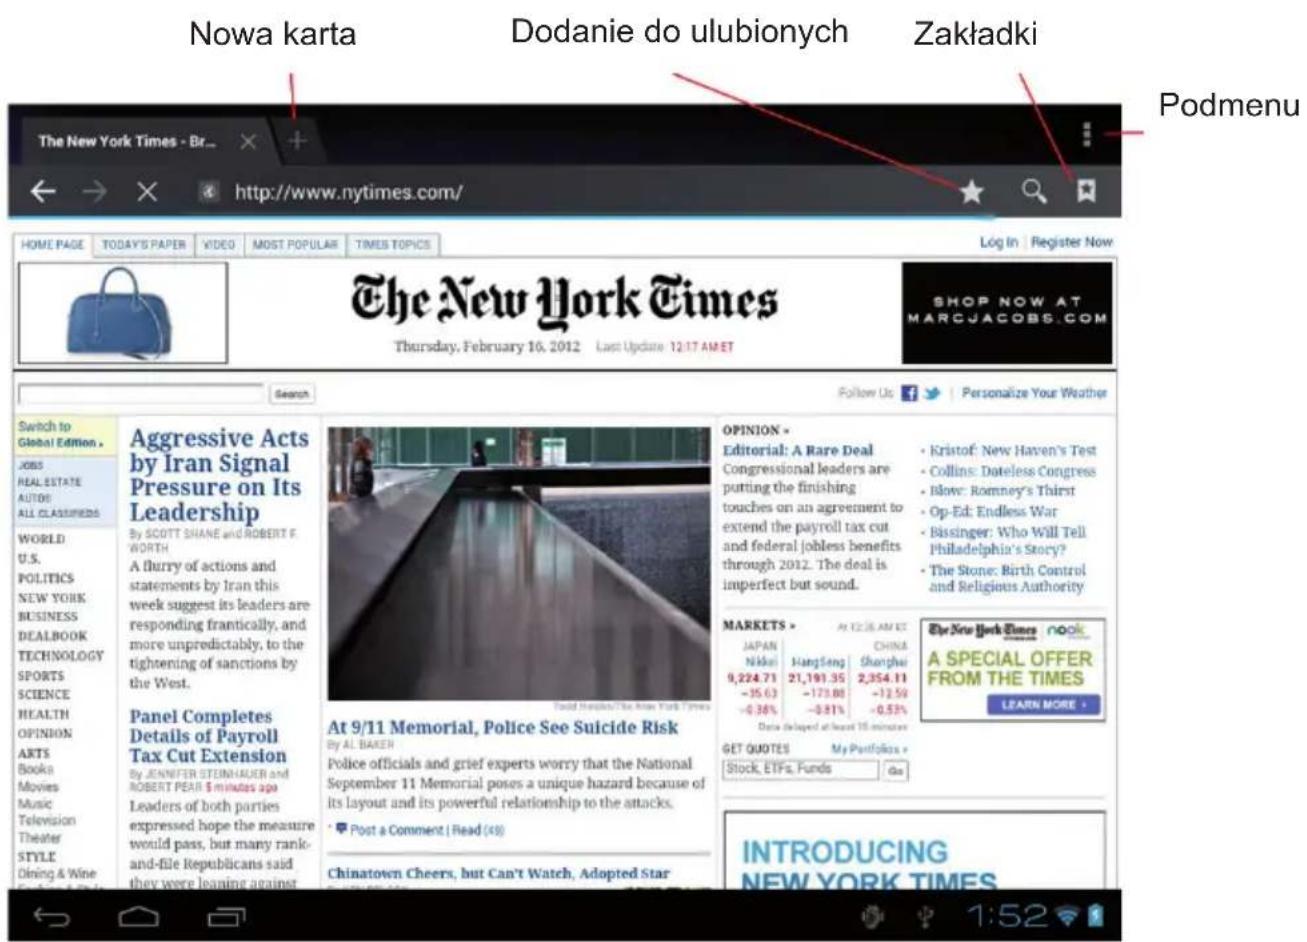Close The New York Times tab

[248, 141]
